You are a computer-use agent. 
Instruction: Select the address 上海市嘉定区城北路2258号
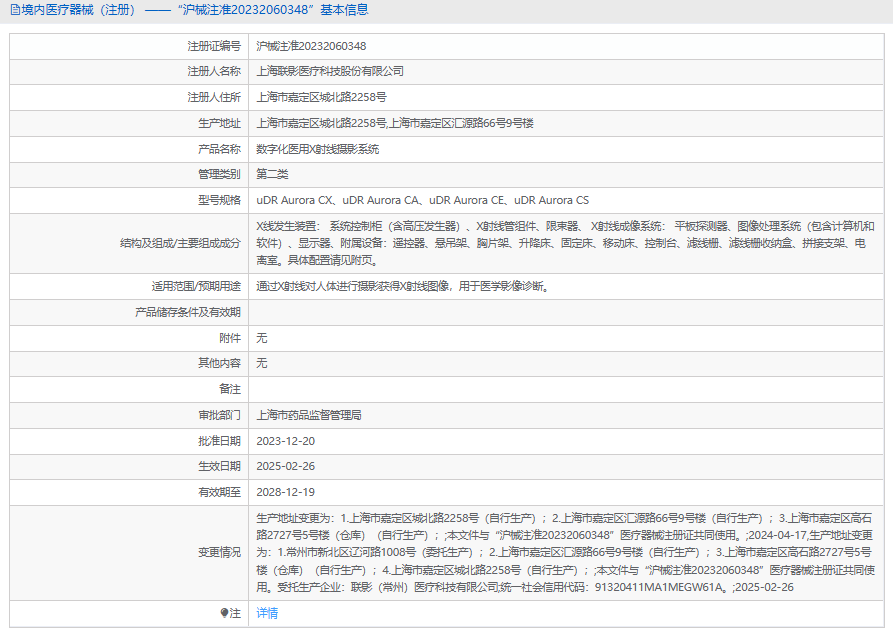pyautogui.click(x=321, y=97)
